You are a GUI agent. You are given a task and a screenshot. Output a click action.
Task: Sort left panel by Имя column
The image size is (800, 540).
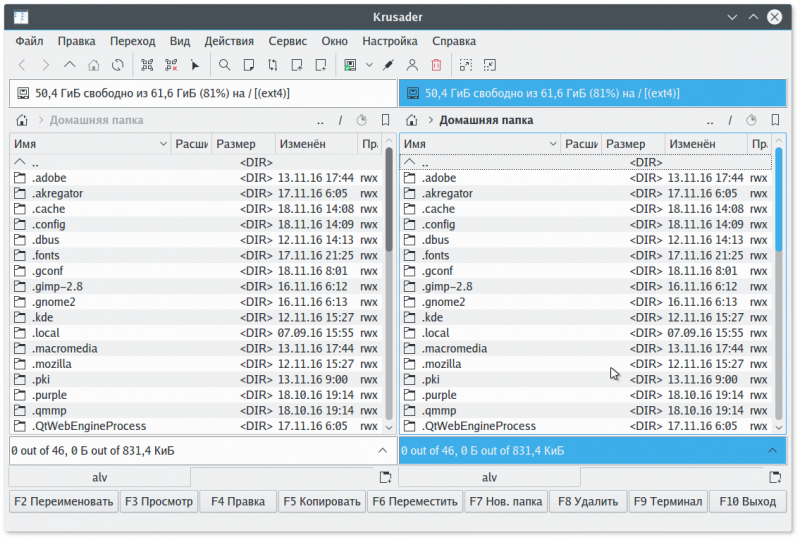(x=91, y=144)
